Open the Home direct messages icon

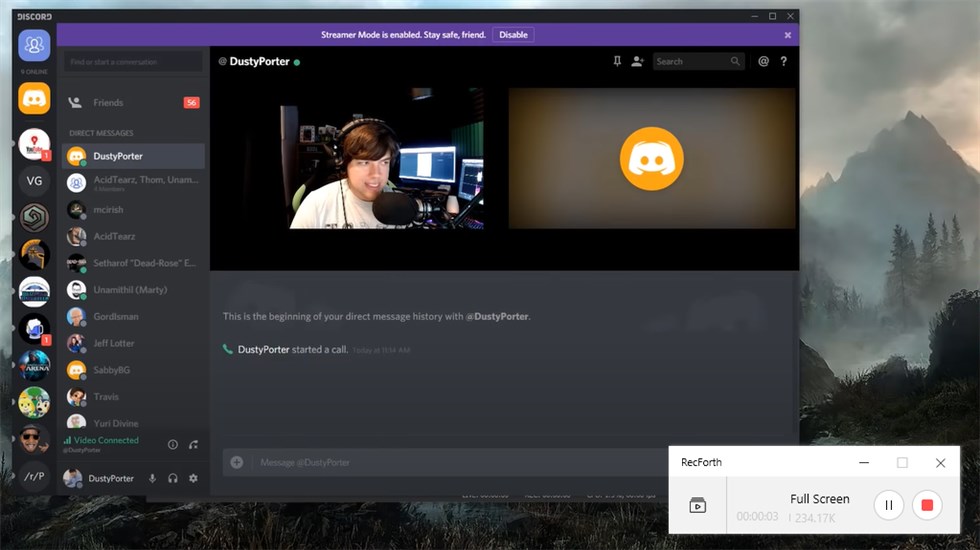coord(34,45)
